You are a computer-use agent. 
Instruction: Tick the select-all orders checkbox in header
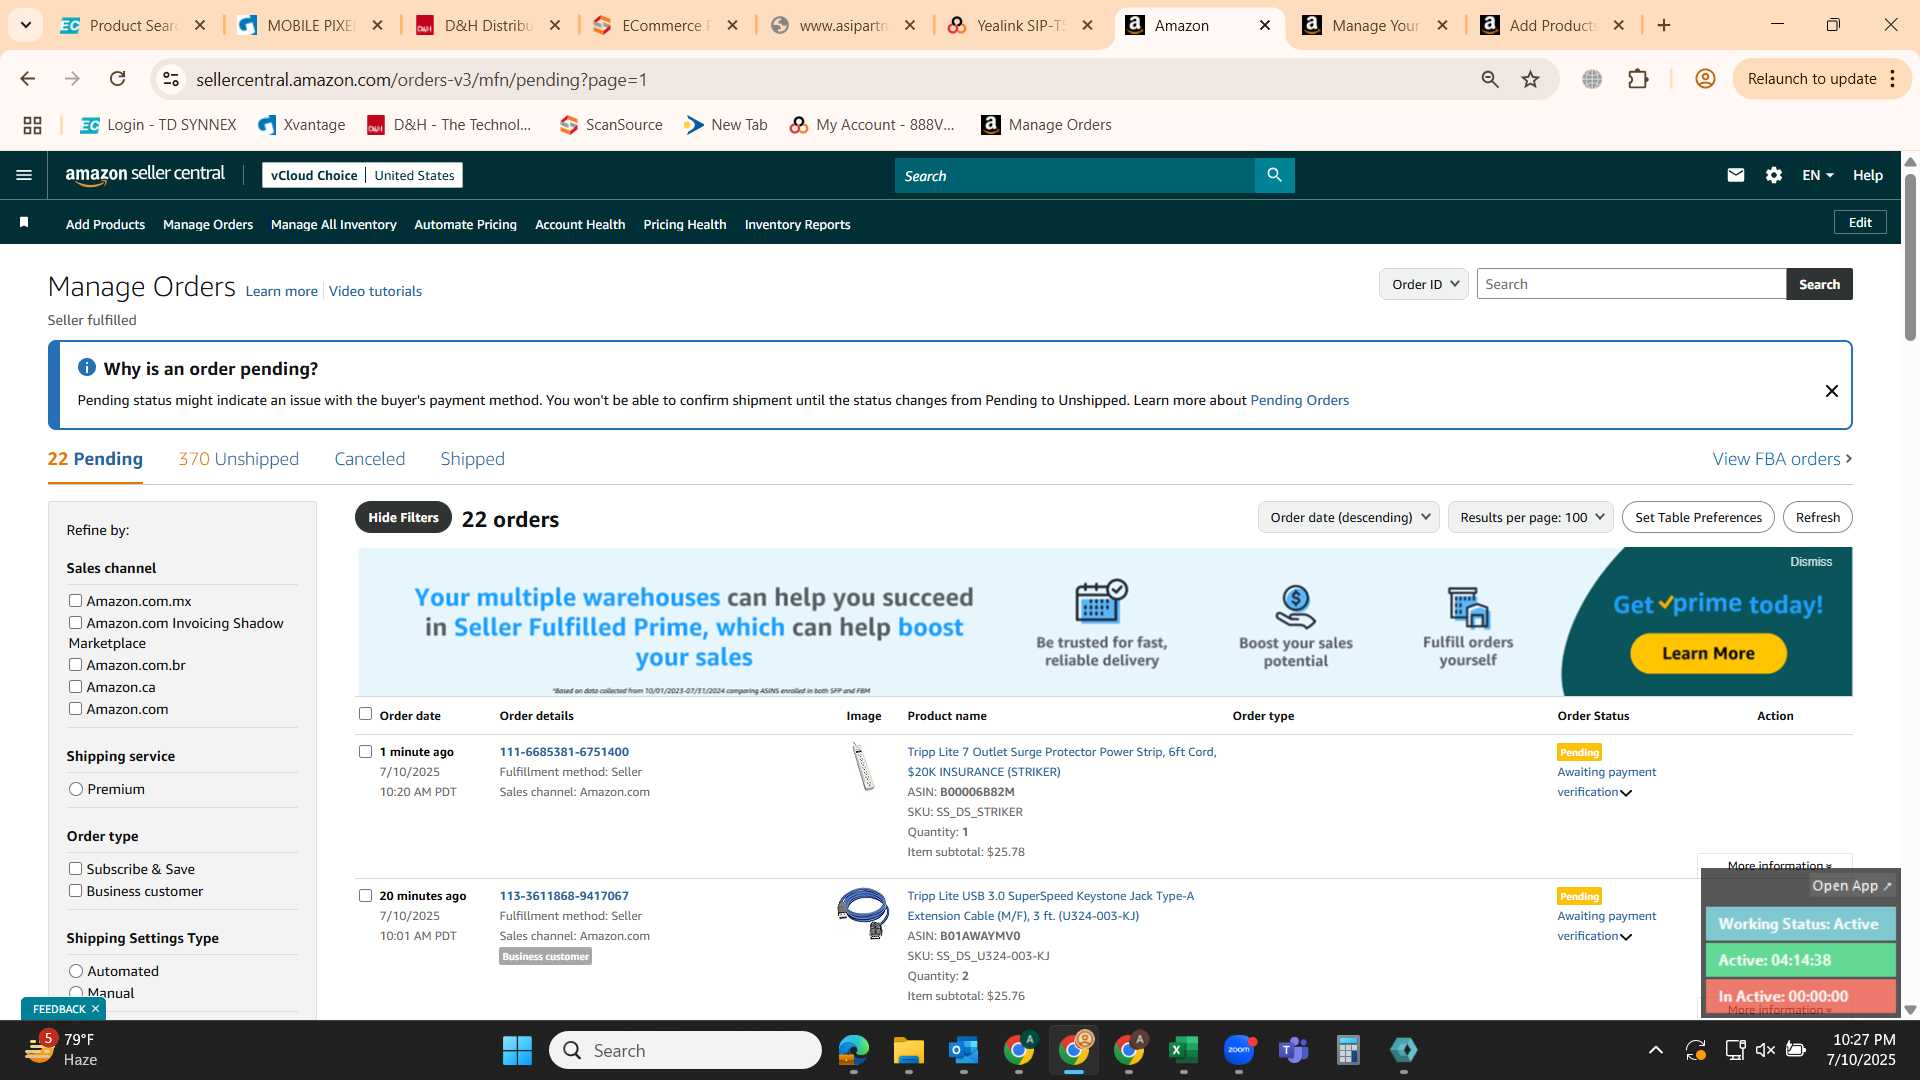coord(365,714)
